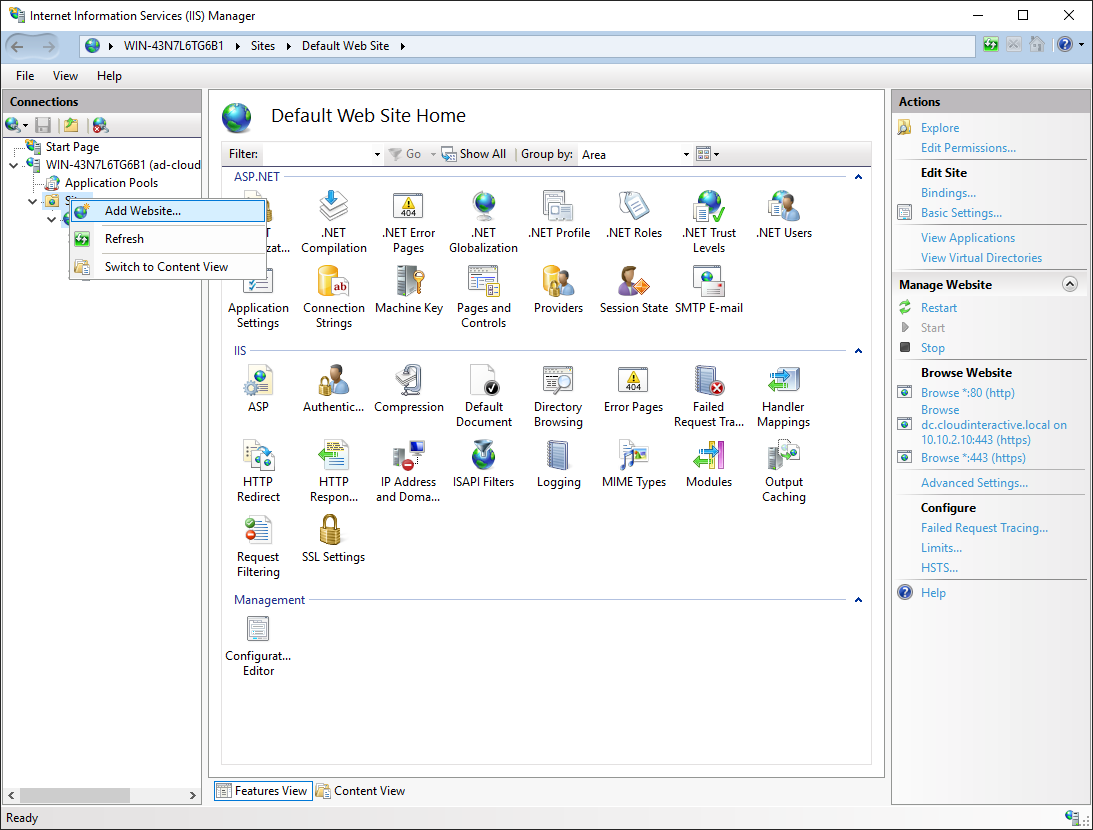Open the HTTP Redirect feature
The width and height of the screenshot is (1093, 830).
(258, 471)
